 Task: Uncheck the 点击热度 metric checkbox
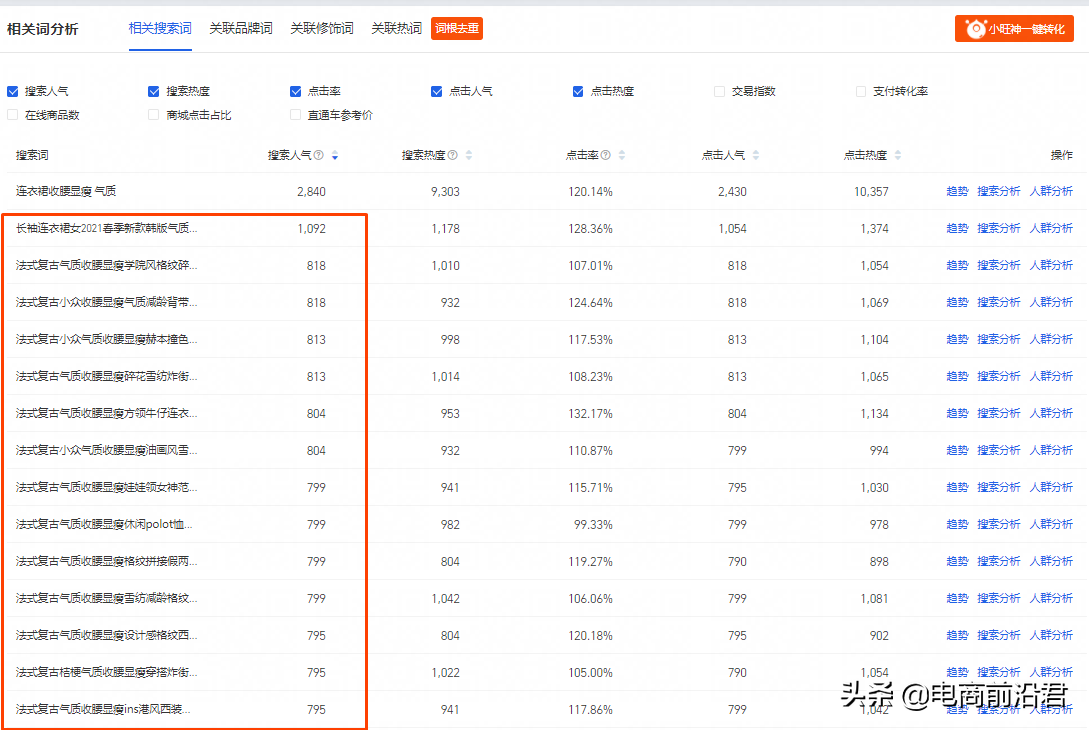click(578, 91)
